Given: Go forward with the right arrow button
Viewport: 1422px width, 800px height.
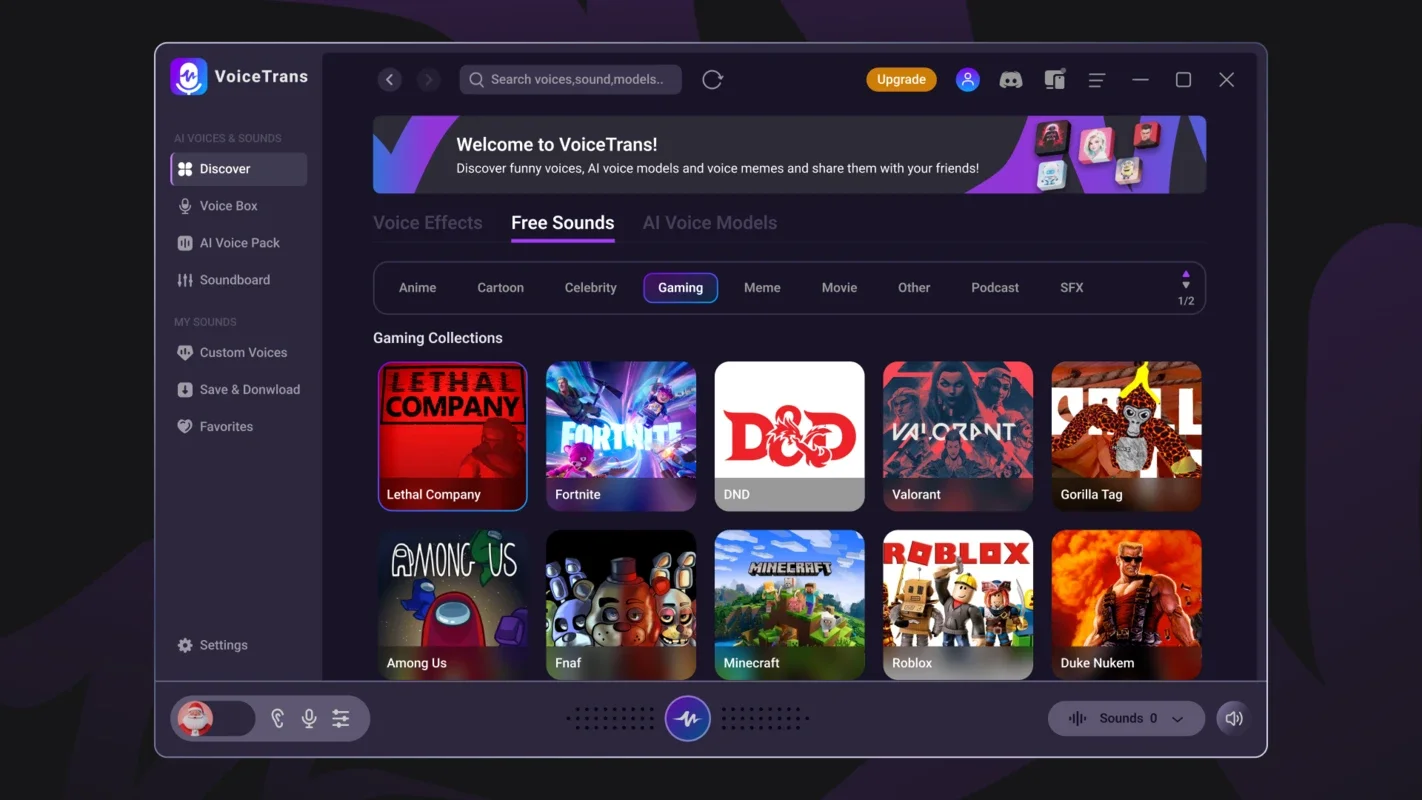Looking at the screenshot, I should click(x=428, y=80).
